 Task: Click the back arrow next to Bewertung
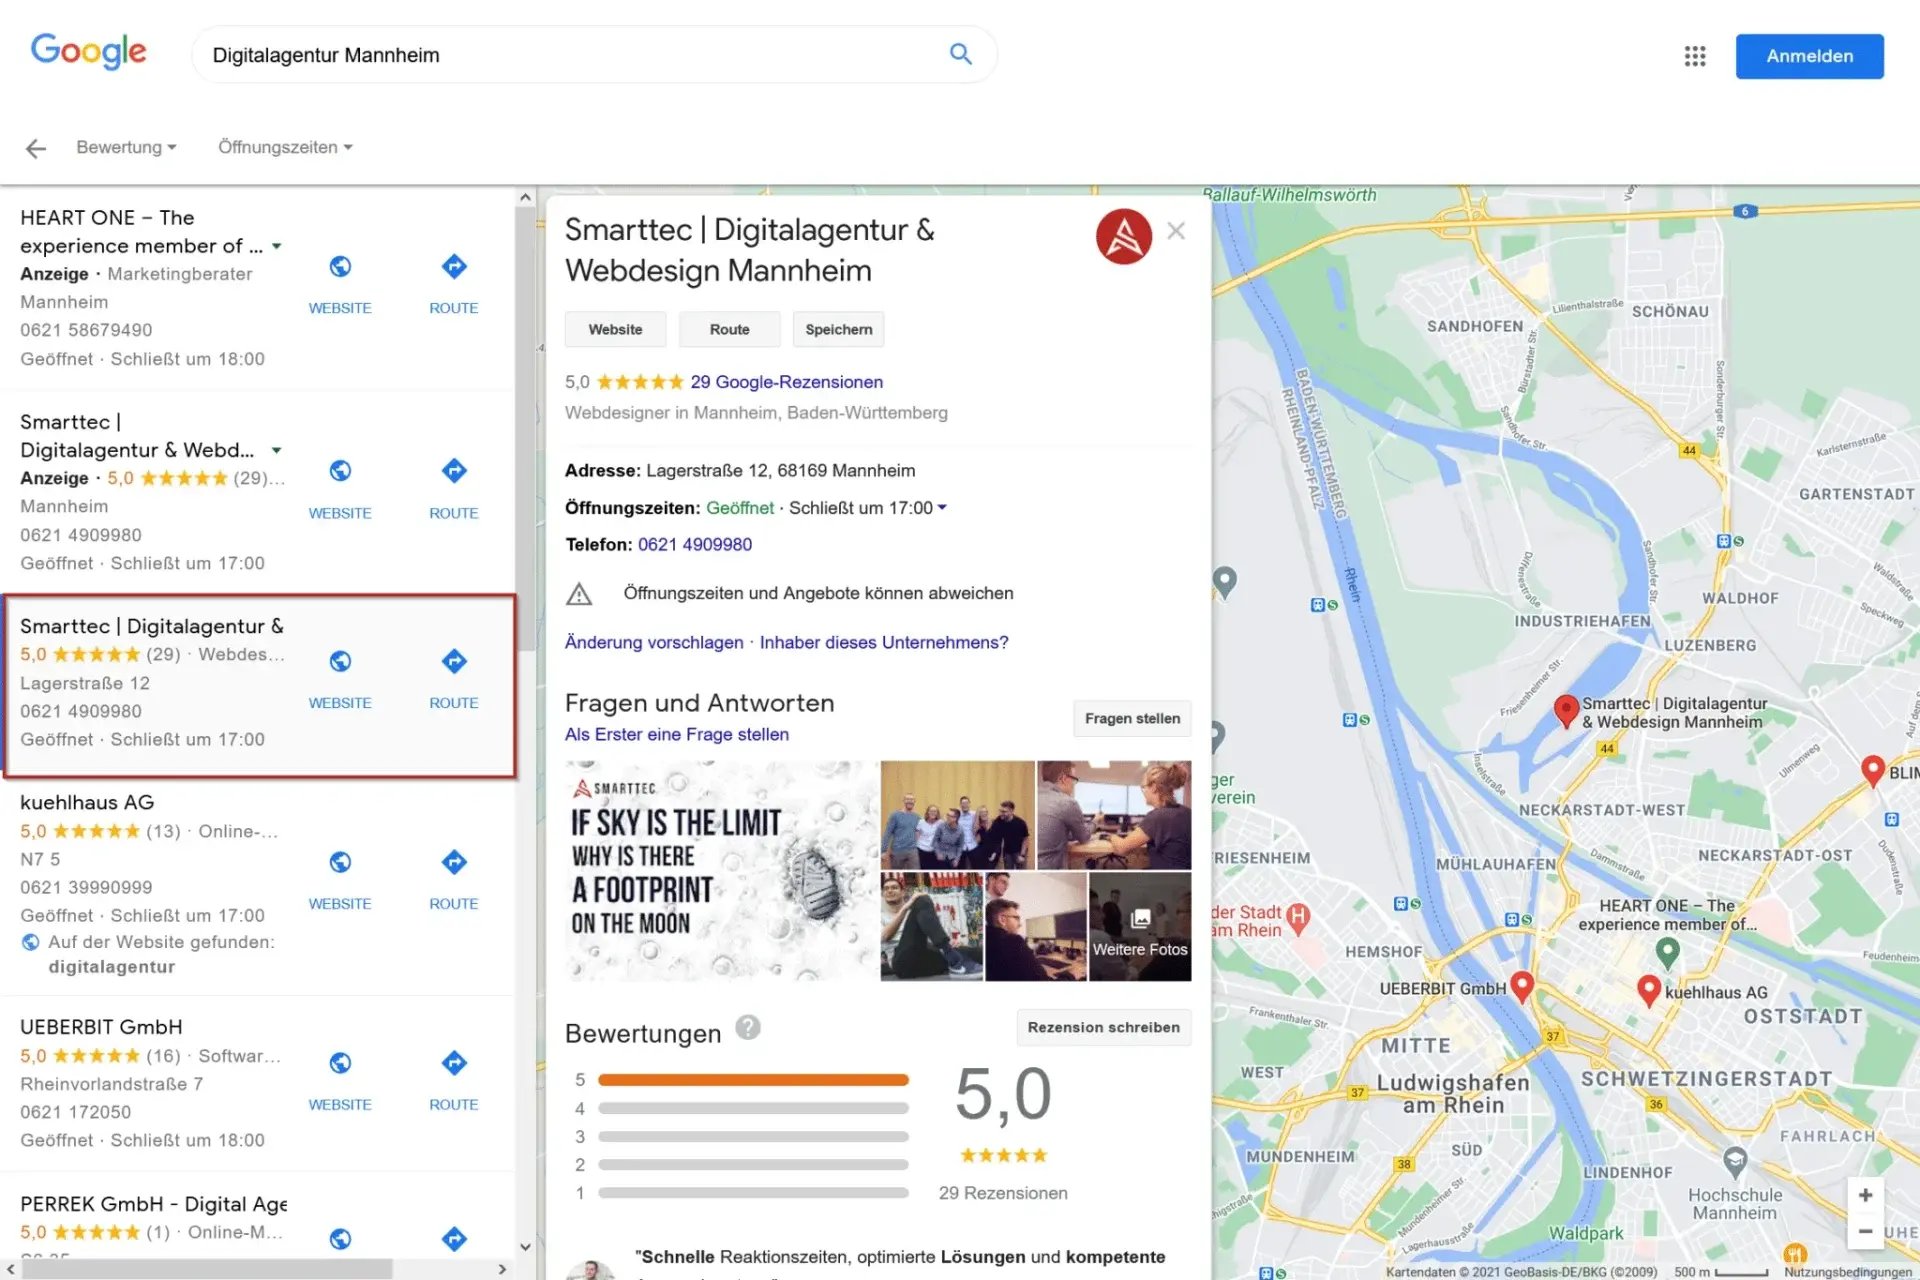[x=35, y=147]
